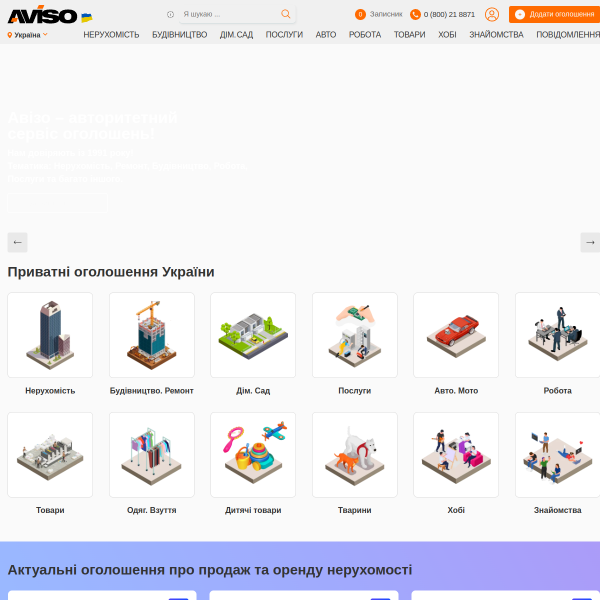Open Авто. Мото red car image
The image size is (600, 600).
[456, 335]
